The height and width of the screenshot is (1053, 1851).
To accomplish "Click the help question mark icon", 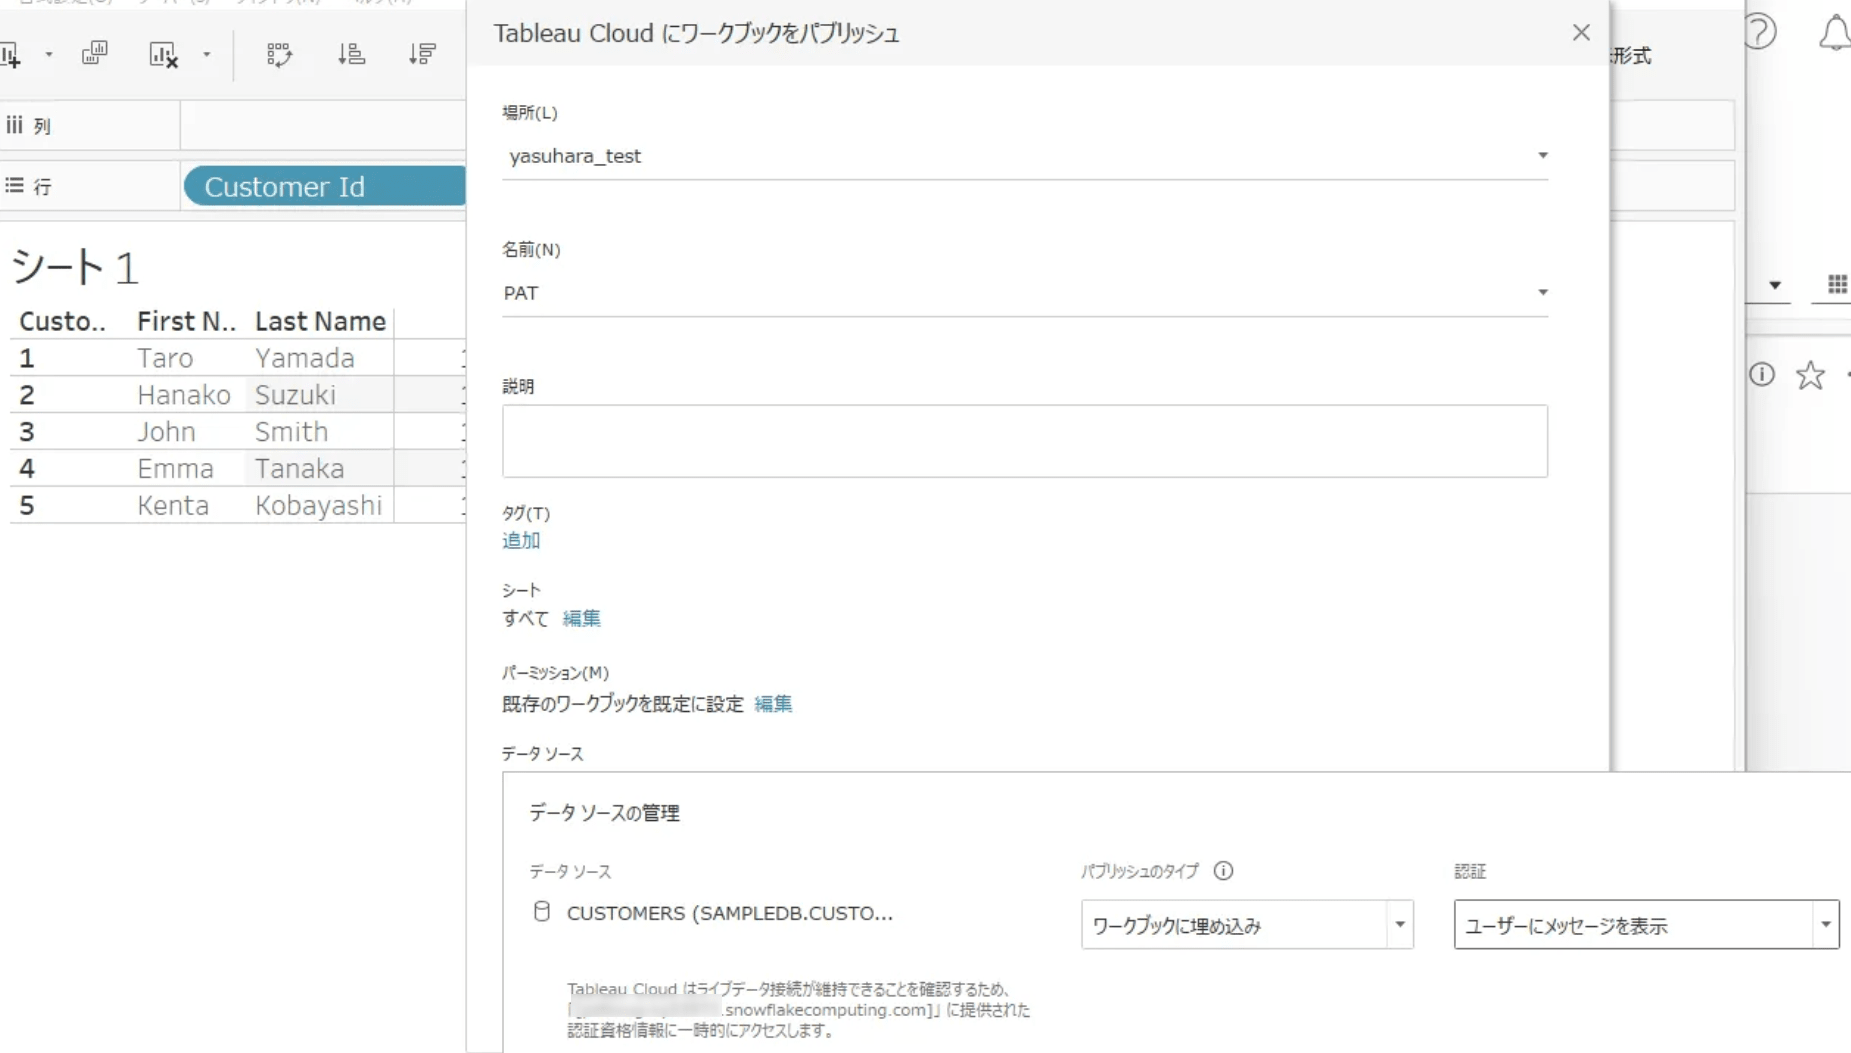I will pyautogui.click(x=1760, y=31).
